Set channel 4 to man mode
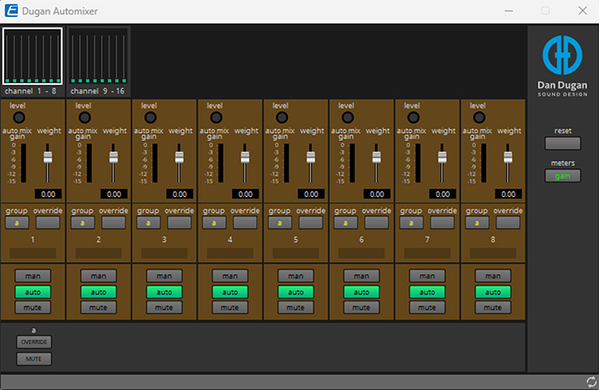The image size is (600, 390). [x=230, y=276]
